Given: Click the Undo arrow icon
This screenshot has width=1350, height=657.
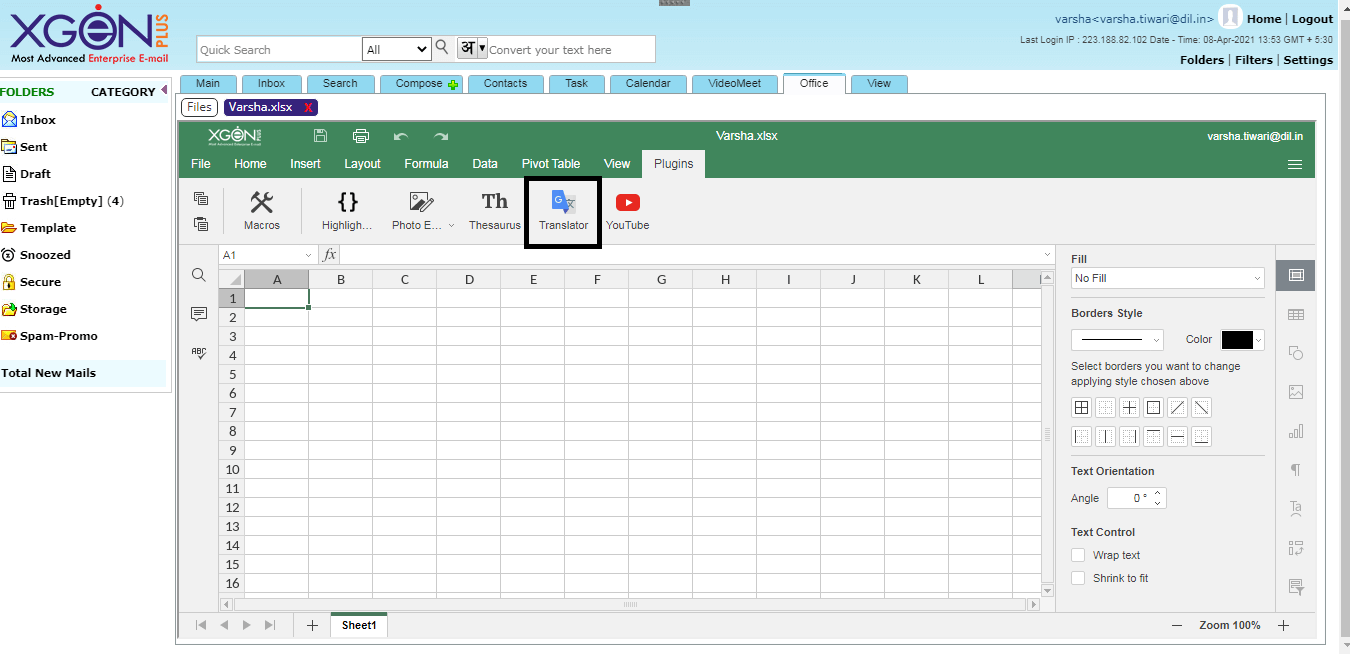Looking at the screenshot, I should point(401,136).
